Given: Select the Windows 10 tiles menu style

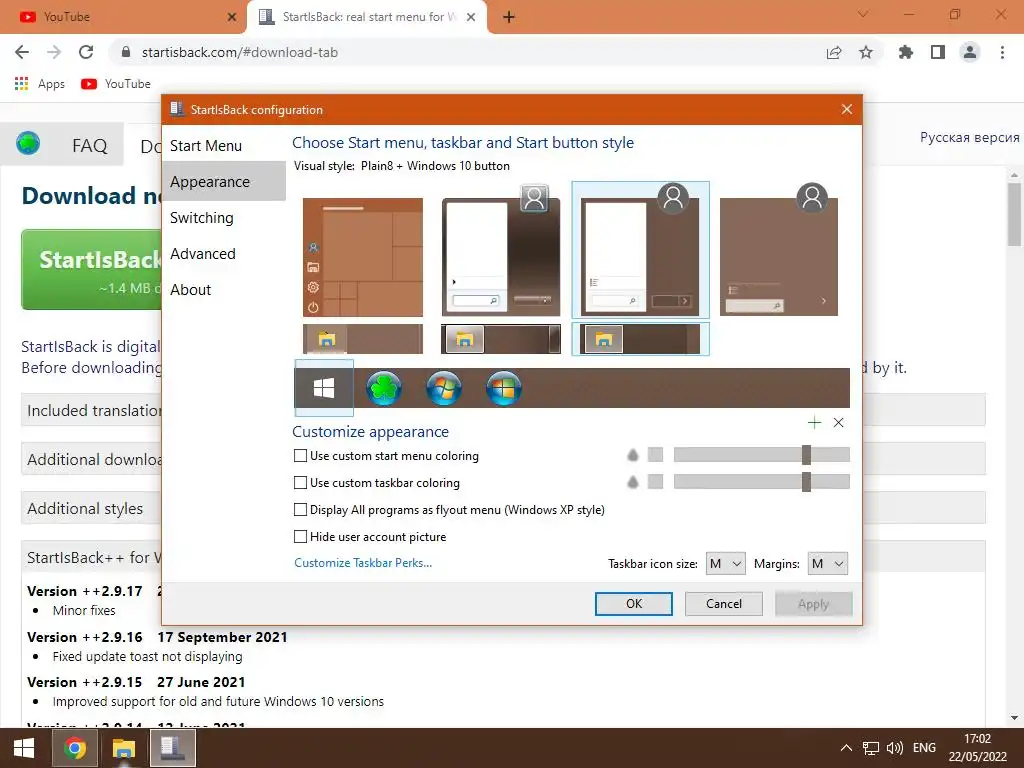Looking at the screenshot, I should (x=362, y=257).
